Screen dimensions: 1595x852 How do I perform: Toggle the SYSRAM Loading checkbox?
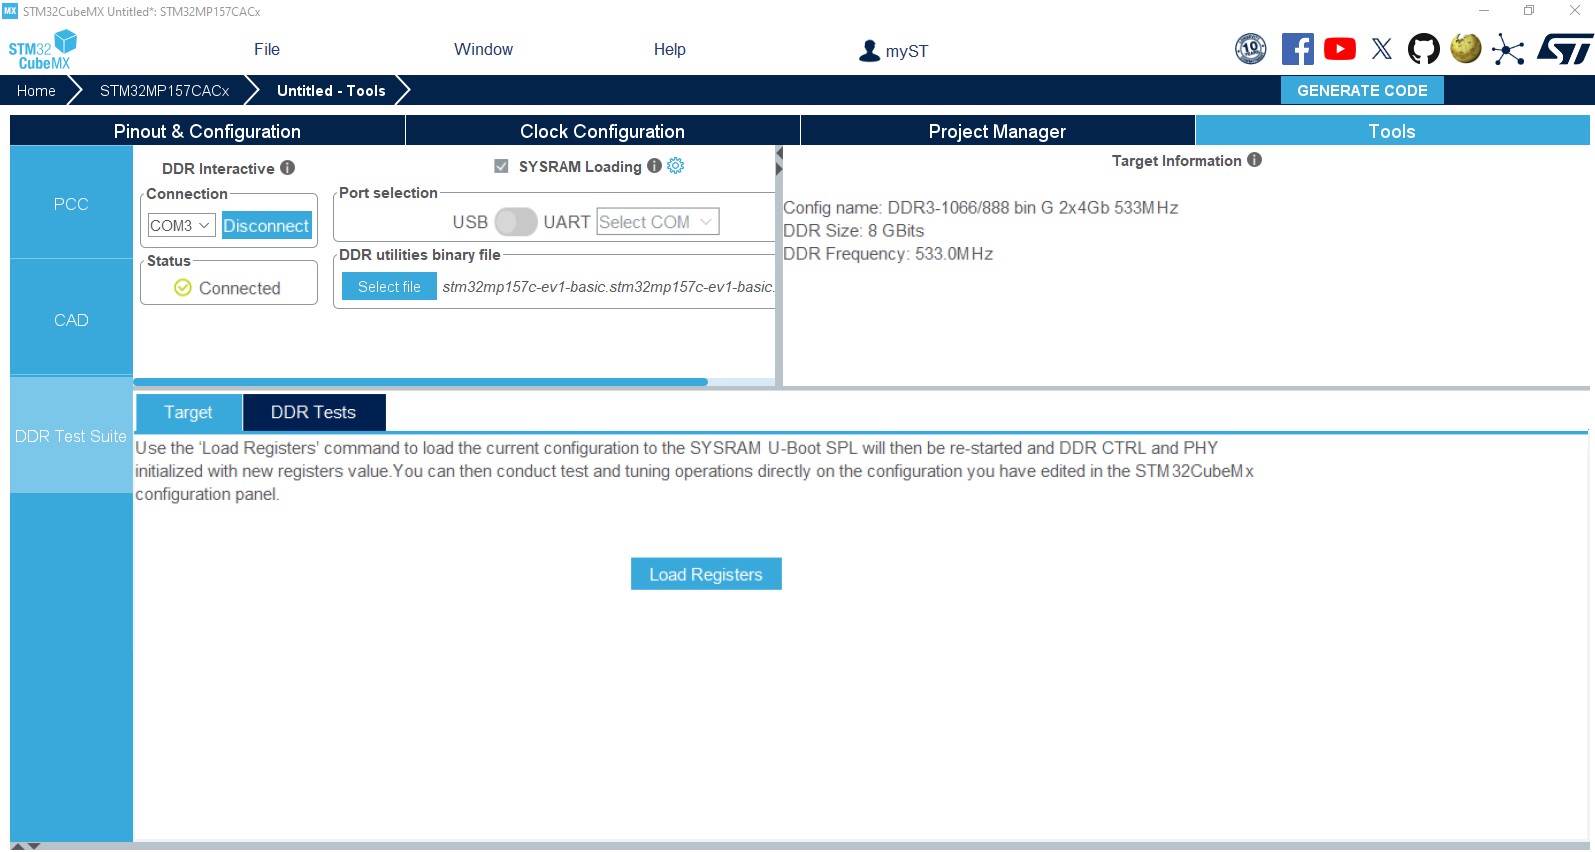point(501,166)
